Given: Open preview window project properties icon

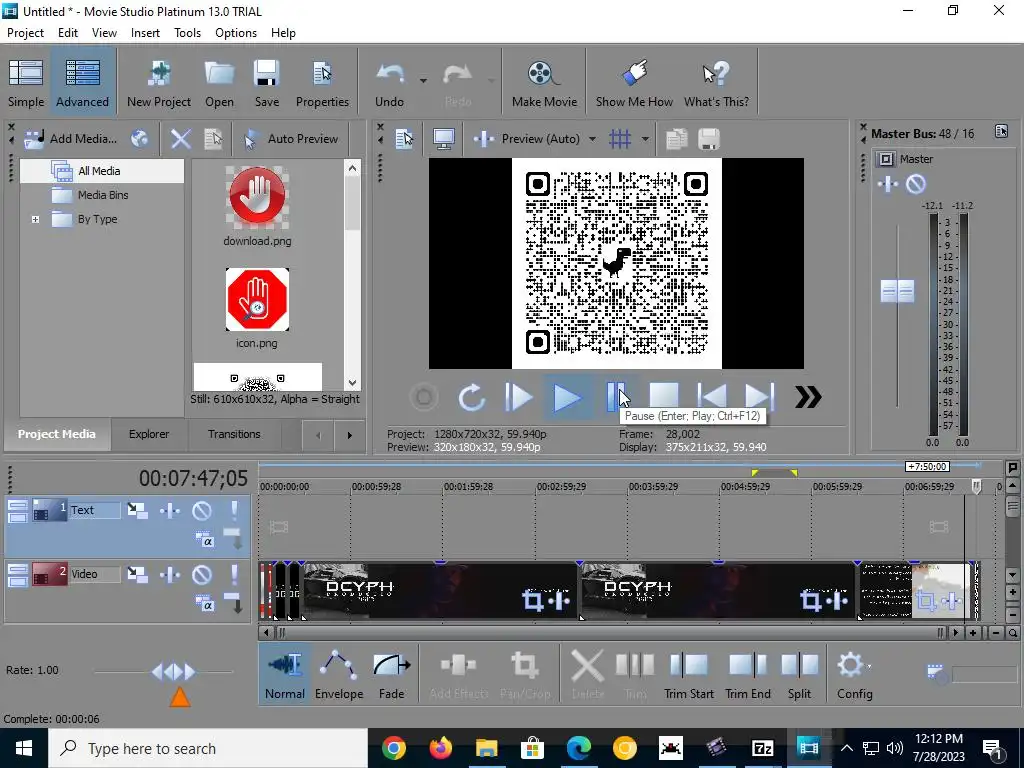Looking at the screenshot, I should (405, 138).
